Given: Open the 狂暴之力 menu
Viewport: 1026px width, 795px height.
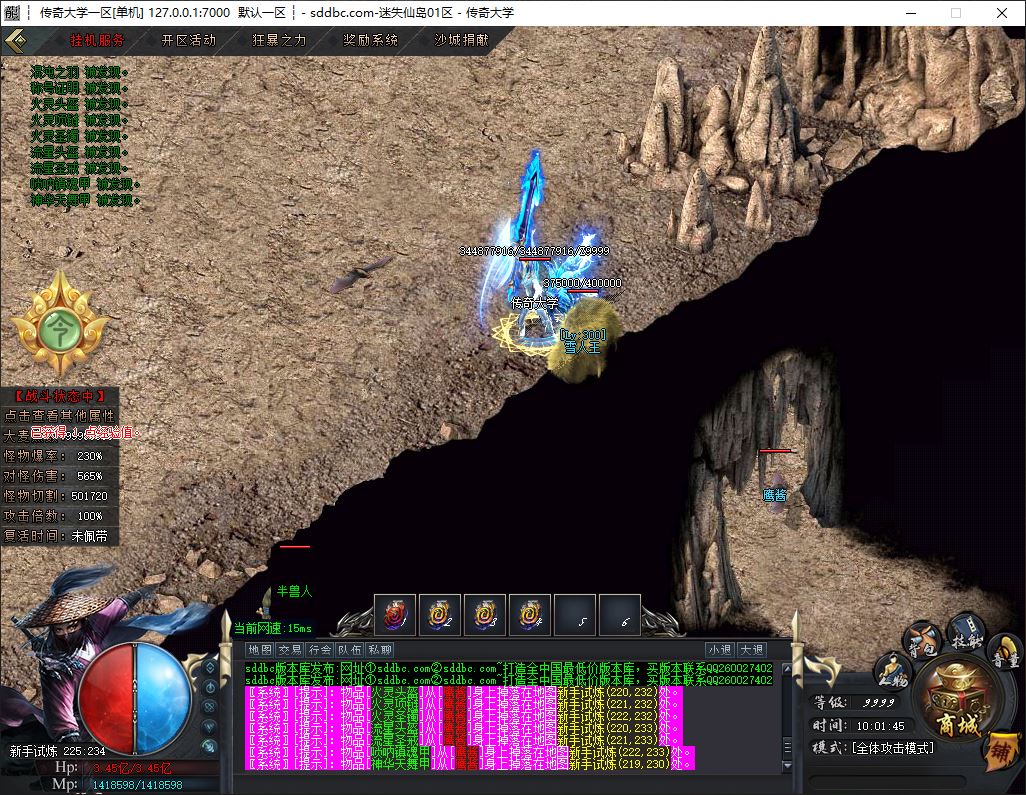Looking at the screenshot, I should click(279, 41).
